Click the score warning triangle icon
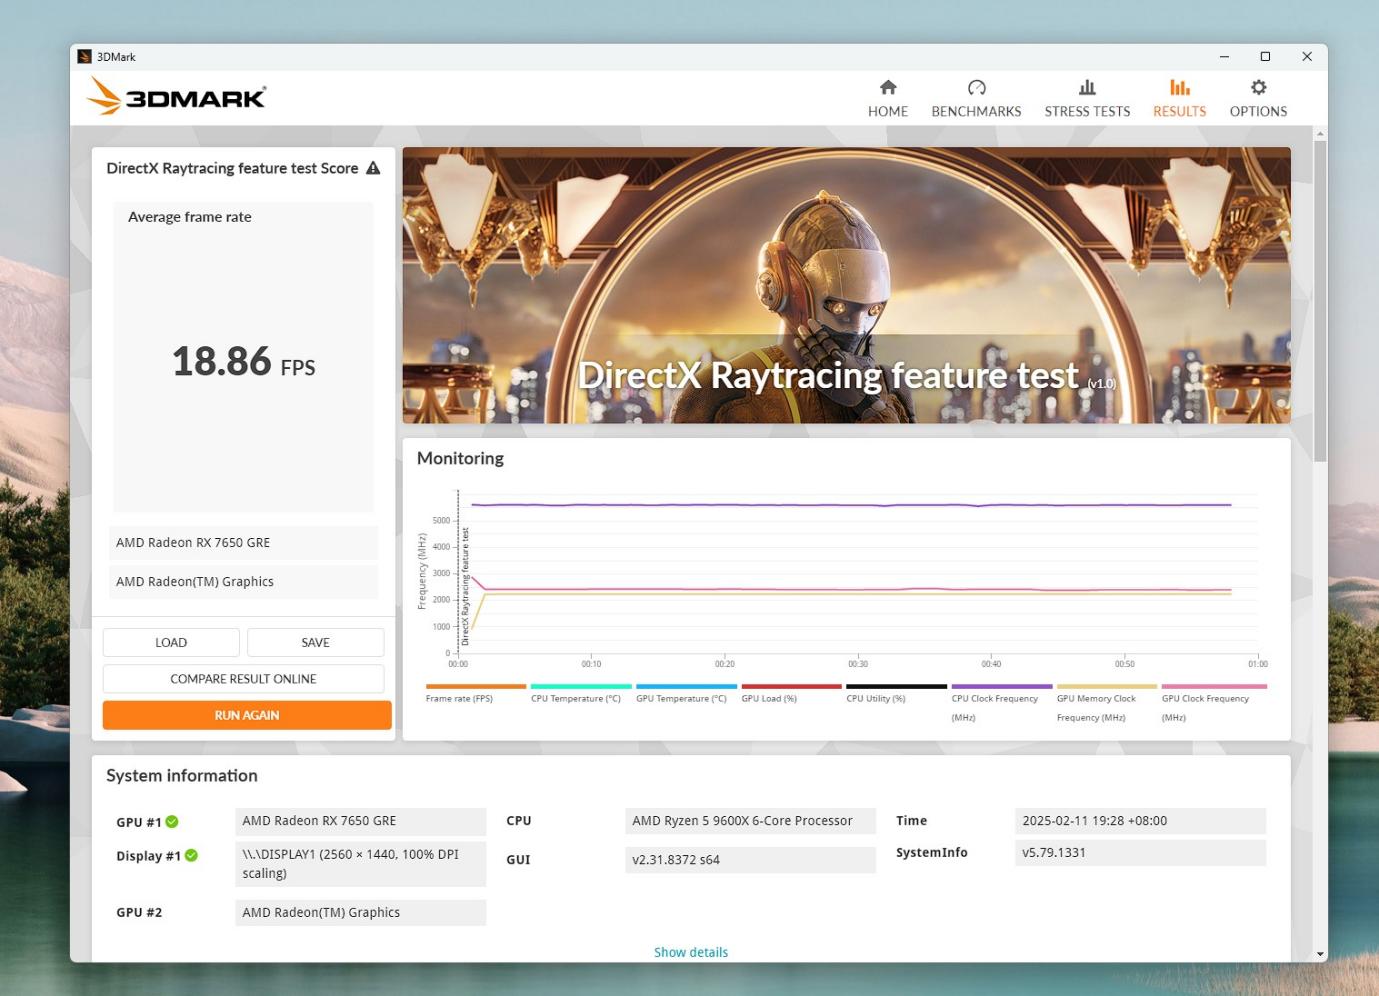The image size is (1379, 996). click(373, 168)
